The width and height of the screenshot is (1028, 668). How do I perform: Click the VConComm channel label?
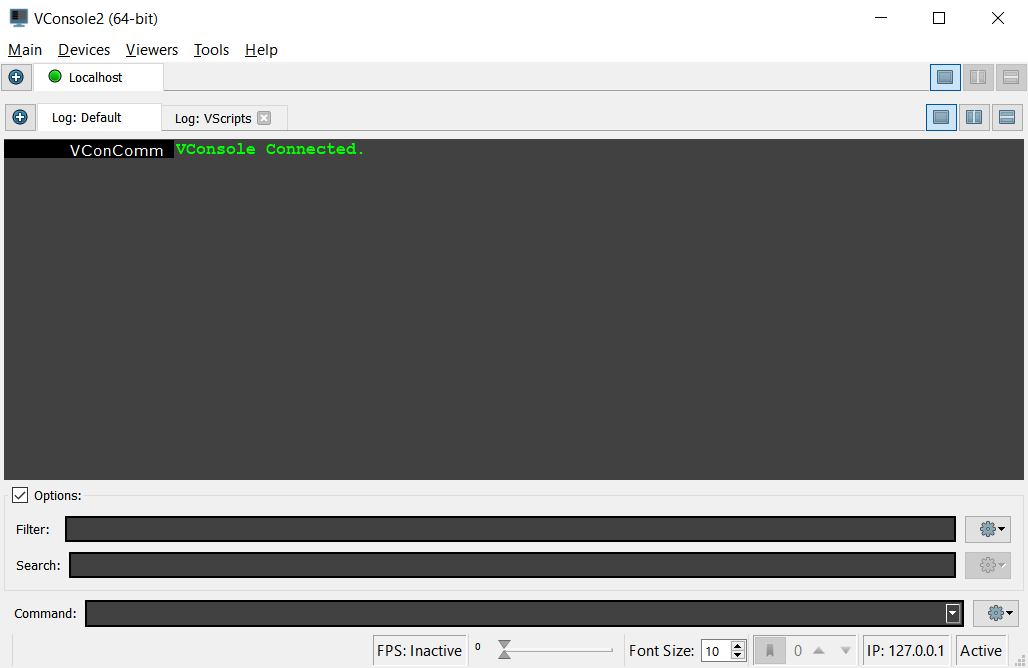coord(116,150)
